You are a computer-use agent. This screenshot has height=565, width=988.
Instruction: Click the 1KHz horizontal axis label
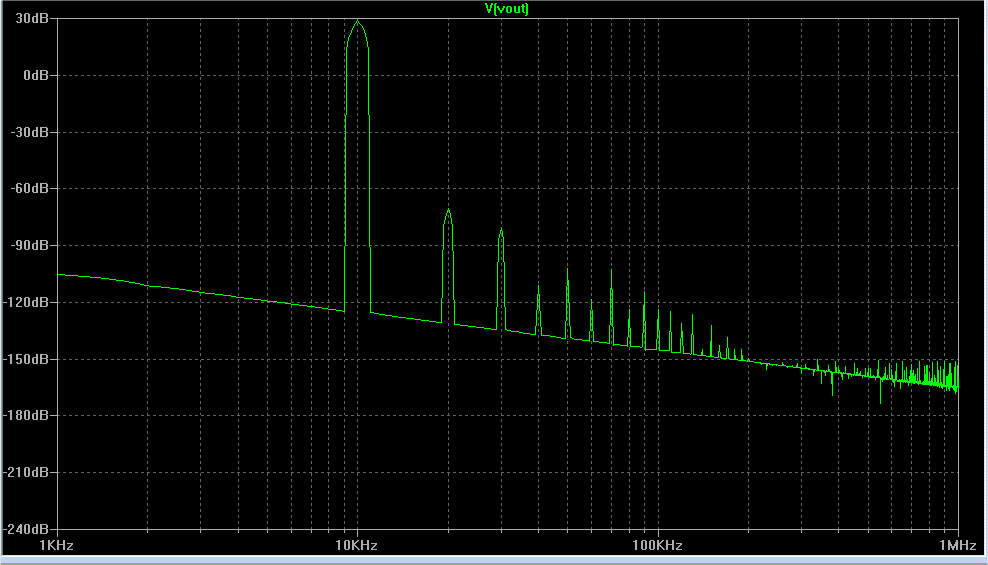[57, 545]
